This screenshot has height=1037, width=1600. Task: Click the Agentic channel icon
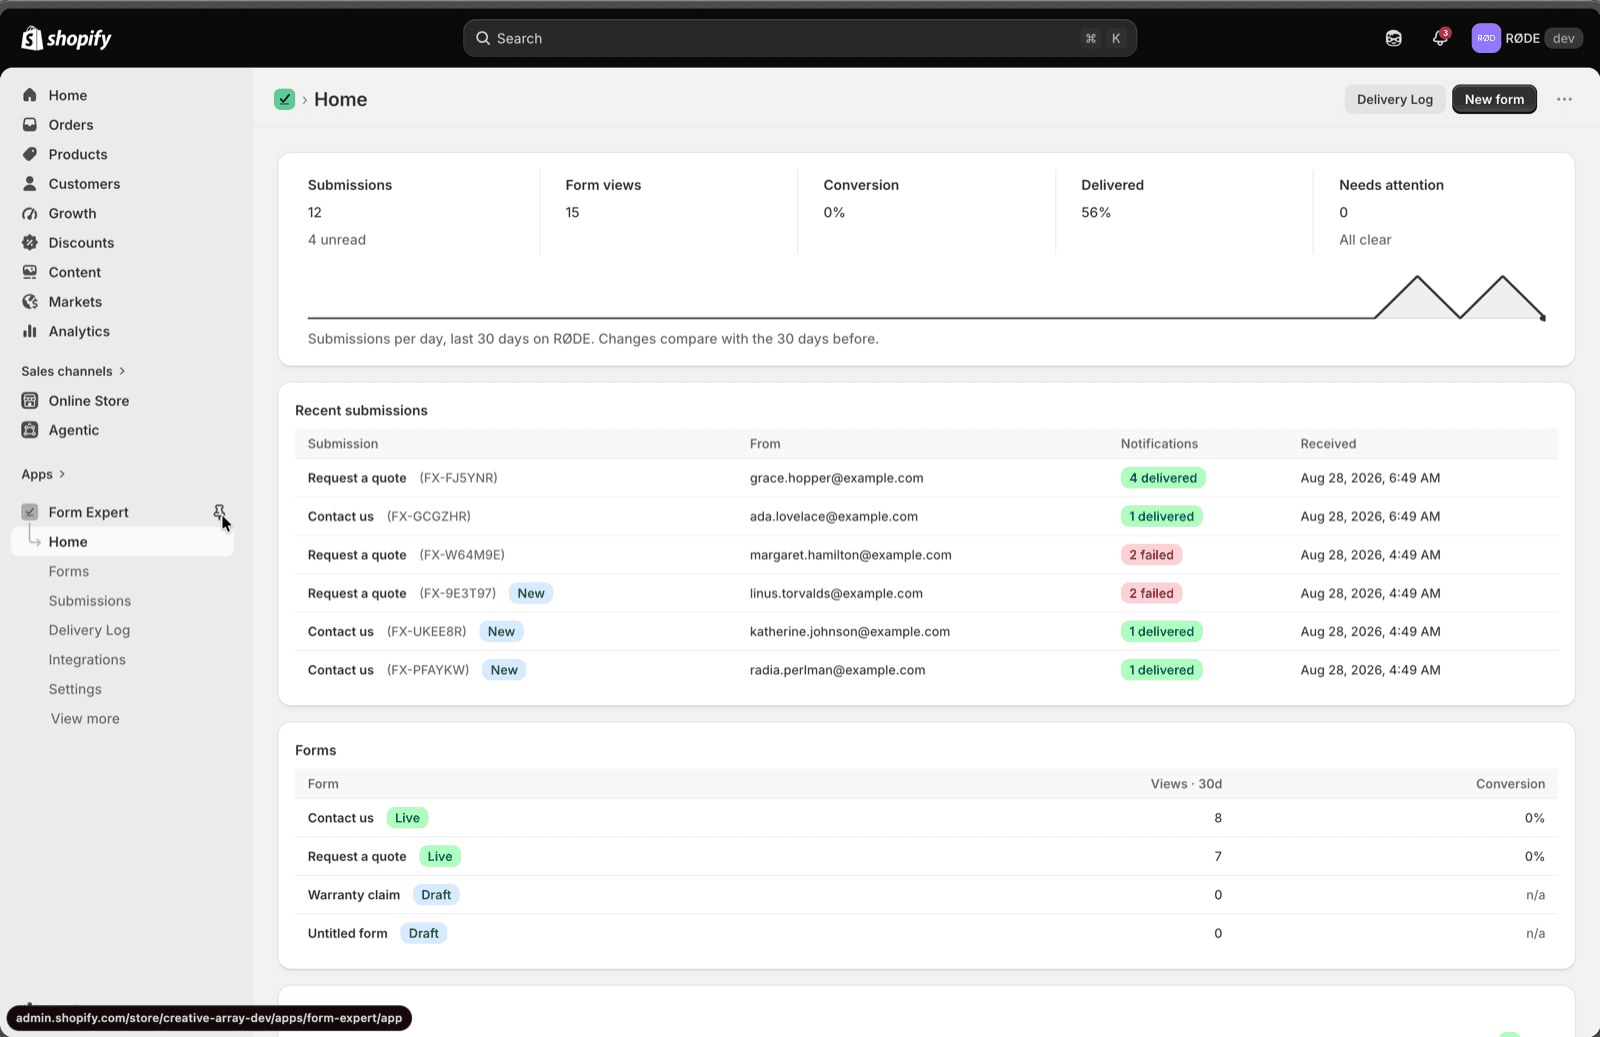(x=30, y=430)
